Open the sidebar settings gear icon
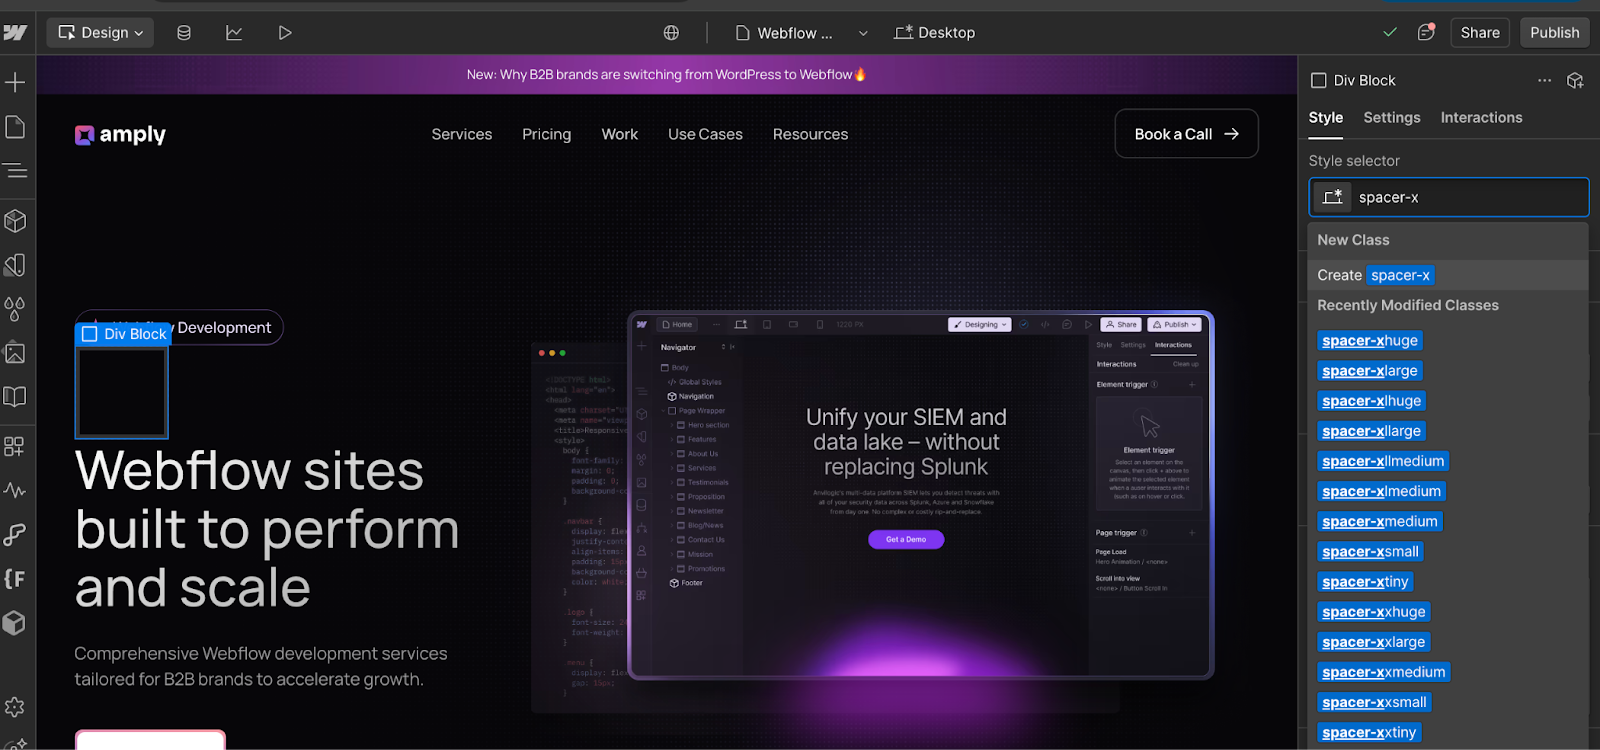This screenshot has width=1600, height=750. point(15,707)
